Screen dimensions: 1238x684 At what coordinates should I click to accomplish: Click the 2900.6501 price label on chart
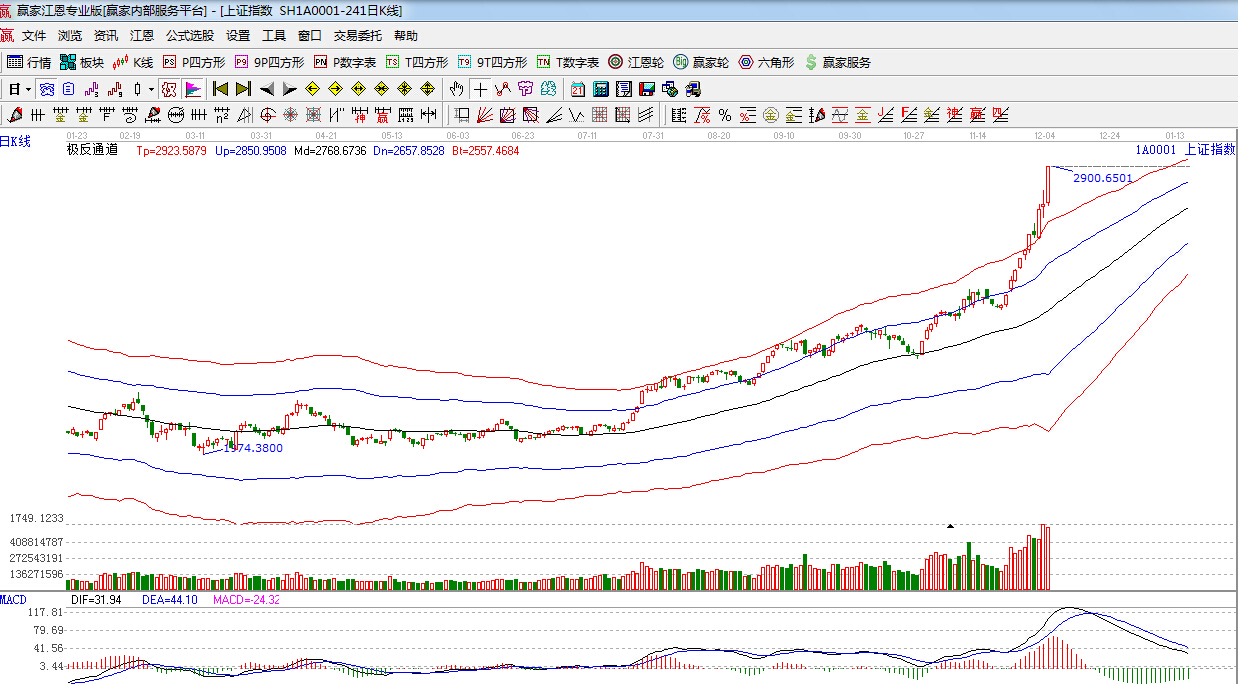1102,178
